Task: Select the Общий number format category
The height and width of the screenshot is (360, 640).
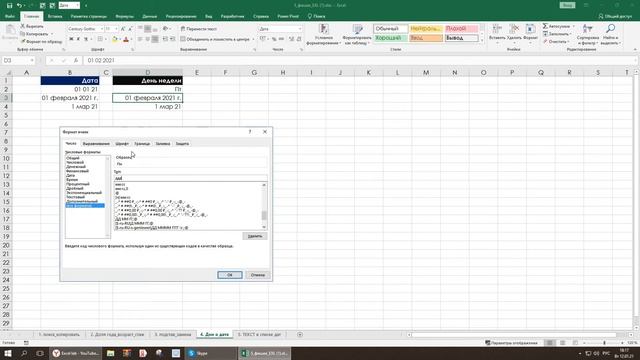Action: click(73, 158)
